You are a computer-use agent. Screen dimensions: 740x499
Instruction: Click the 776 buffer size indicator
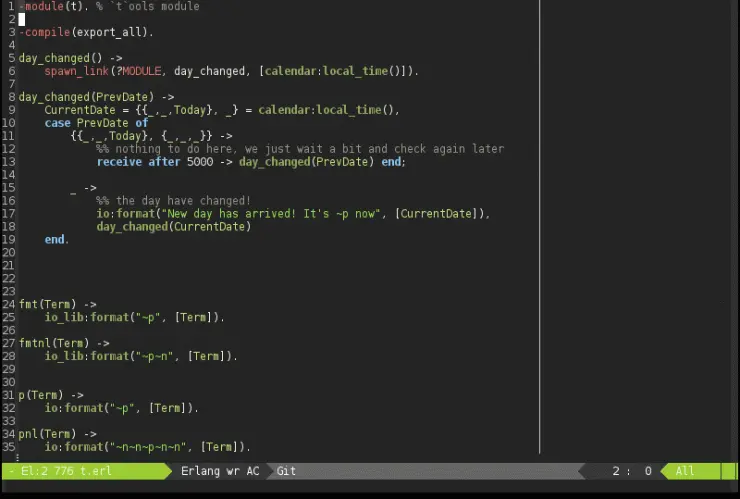pyautogui.click(x=62, y=471)
